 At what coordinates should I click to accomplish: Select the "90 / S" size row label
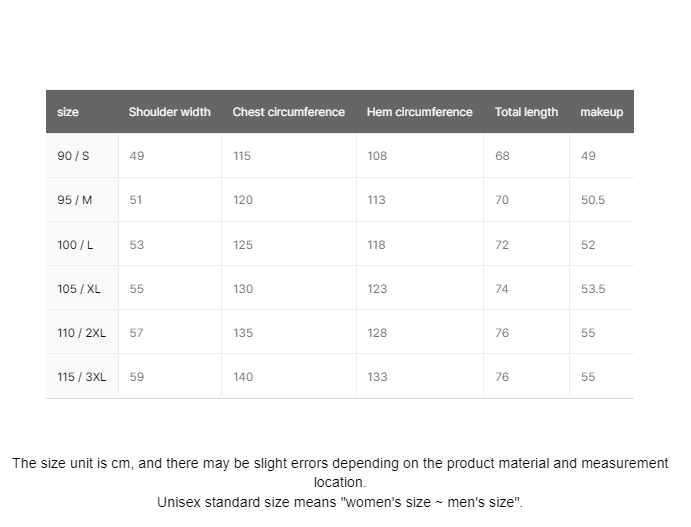click(74, 156)
